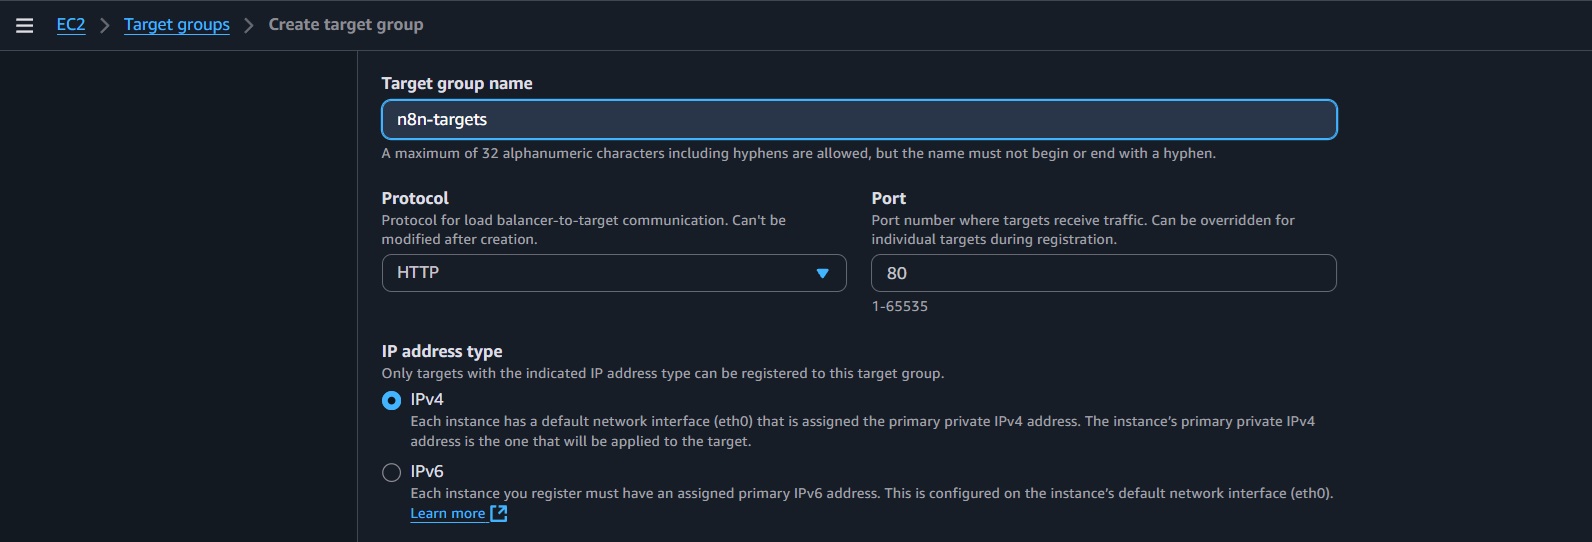Click chevron separator after Target groups breadcrumb
Screen dimensions: 1592x542
coord(249,25)
